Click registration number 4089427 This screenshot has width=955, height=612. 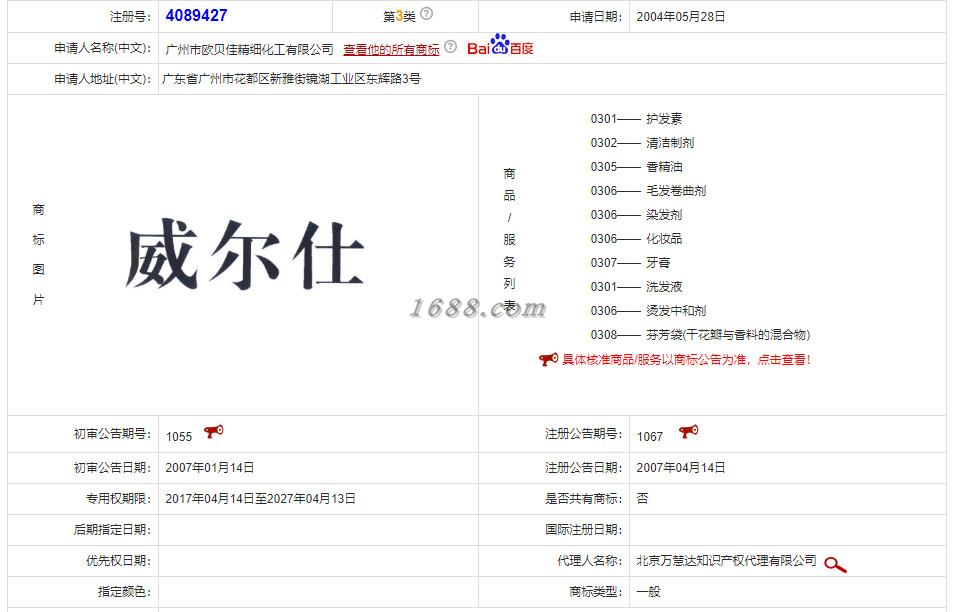[196, 16]
